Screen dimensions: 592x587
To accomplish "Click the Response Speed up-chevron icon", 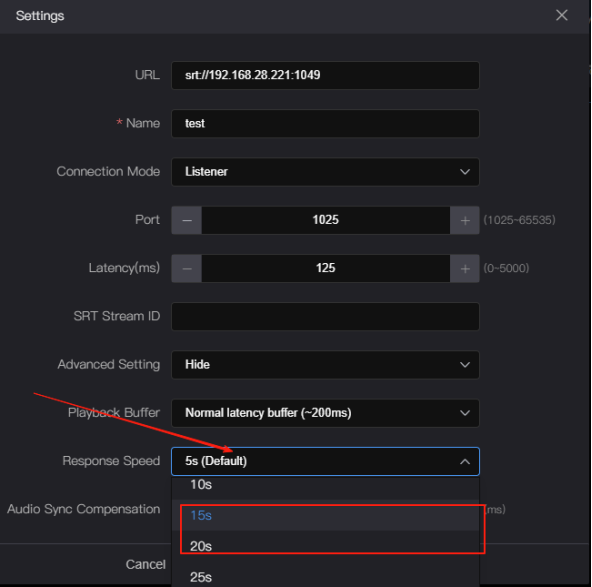I will 465,461.
